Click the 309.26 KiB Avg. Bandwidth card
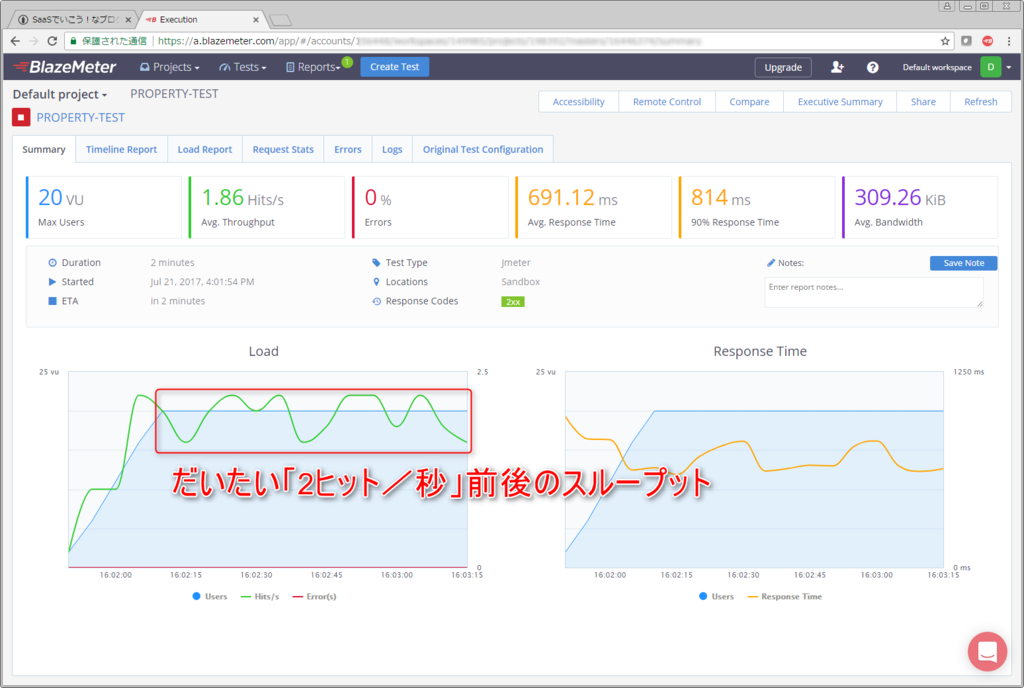This screenshot has width=1024, height=688. point(920,207)
